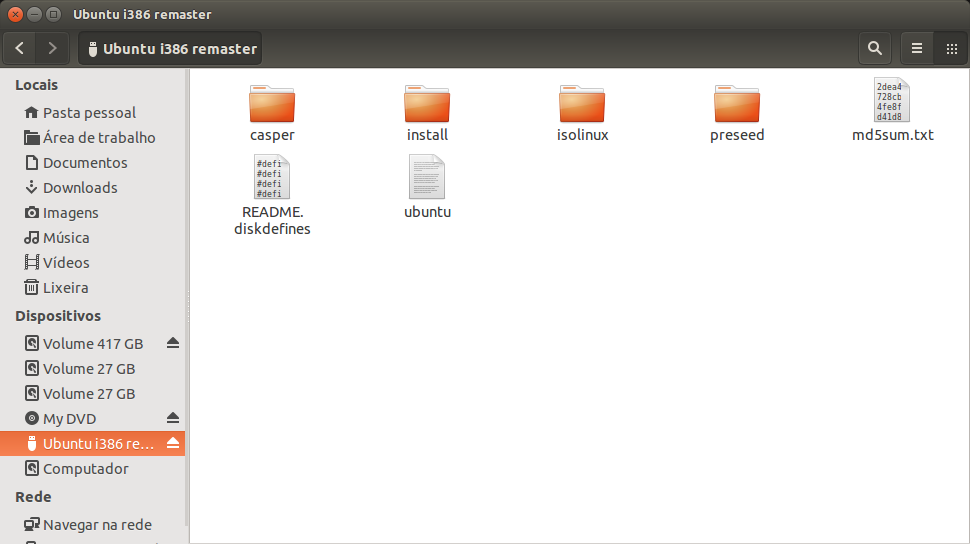Screen dimensions: 970x544
Task: Eject the Ubuntu i386 remaster drive
Action: click(173, 443)
